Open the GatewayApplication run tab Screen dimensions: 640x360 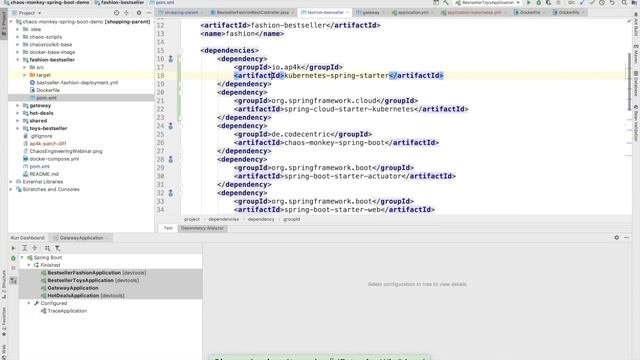[81, 238]
